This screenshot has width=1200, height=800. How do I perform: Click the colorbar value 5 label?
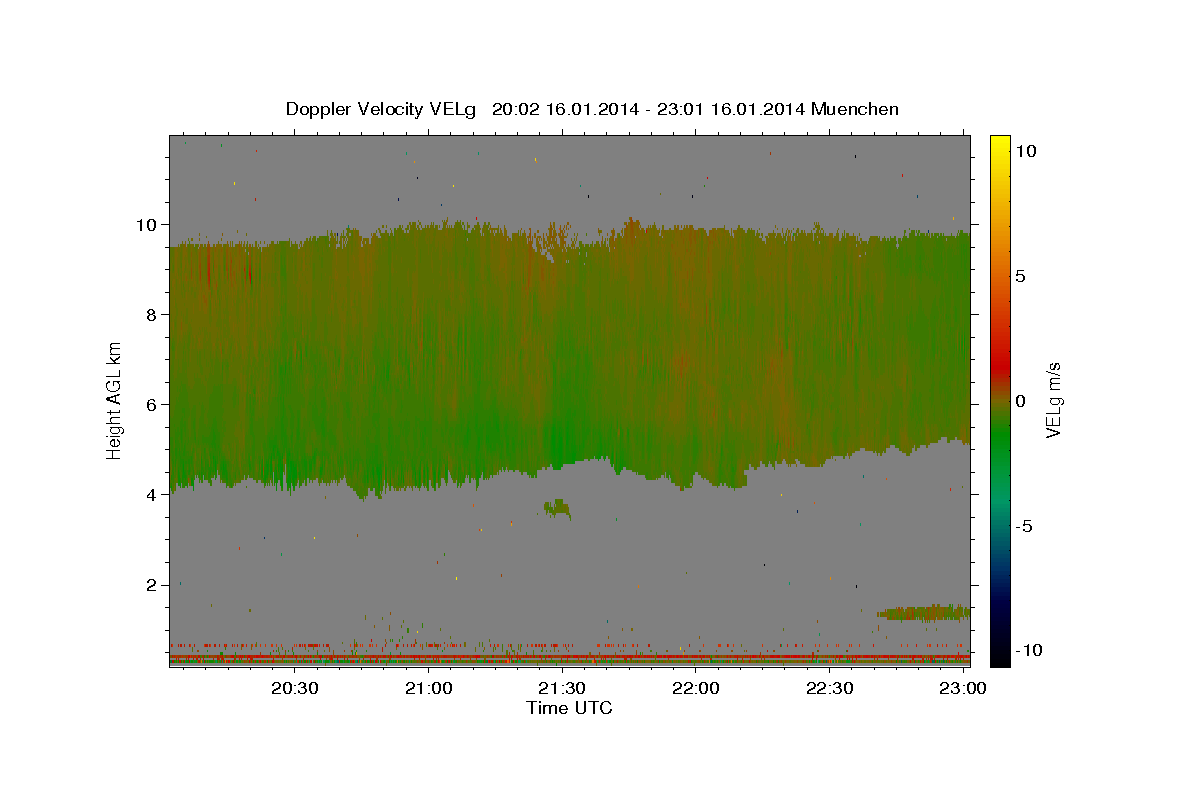[x=1021, y=276]
